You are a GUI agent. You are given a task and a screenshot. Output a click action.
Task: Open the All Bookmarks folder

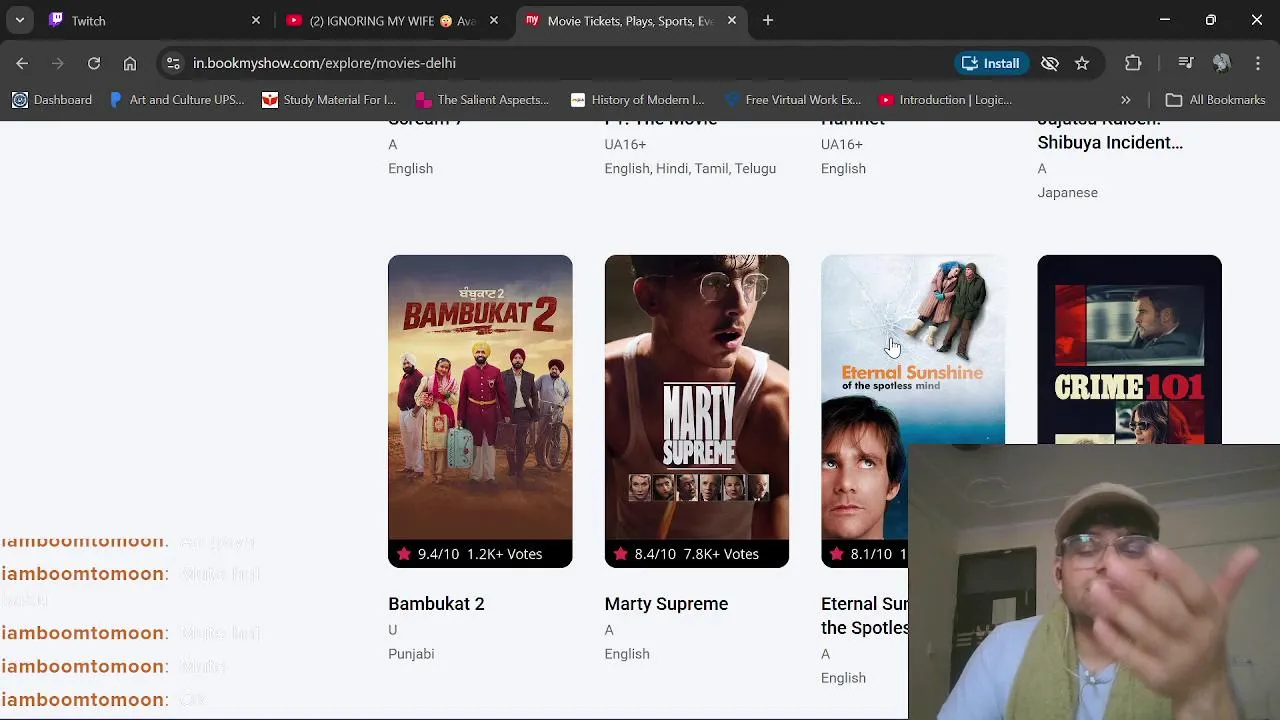pyautogui.click(x=1216, y=100)
